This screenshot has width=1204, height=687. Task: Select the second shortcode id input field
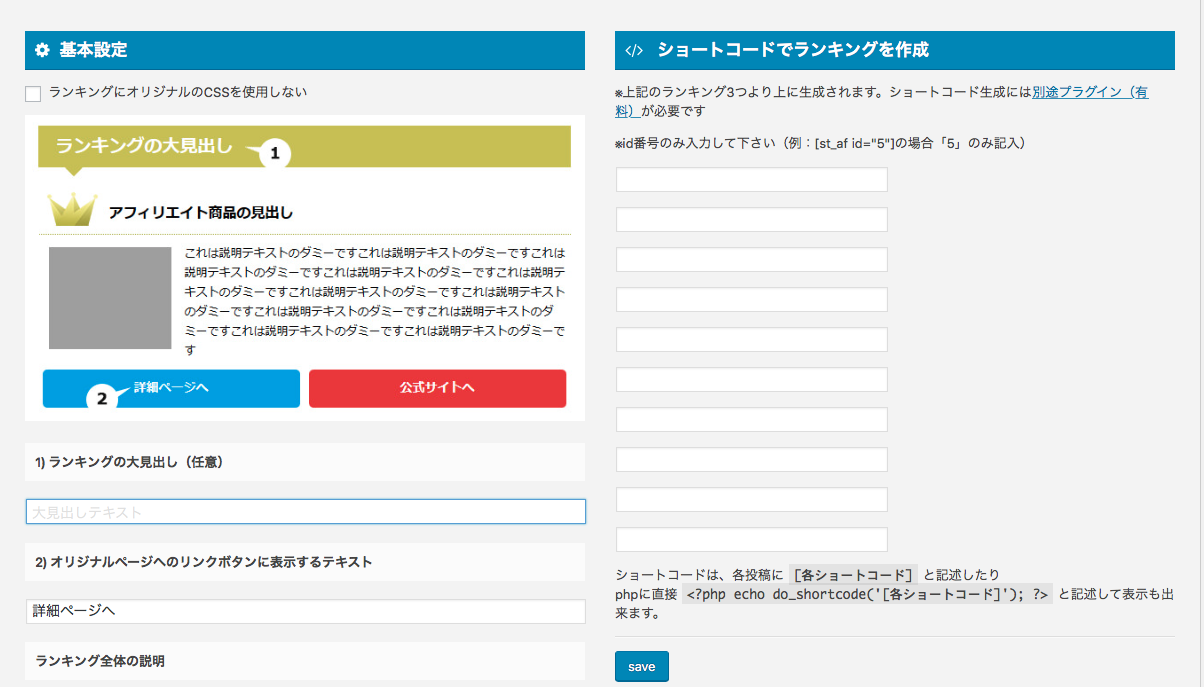(x=752, y=220)
